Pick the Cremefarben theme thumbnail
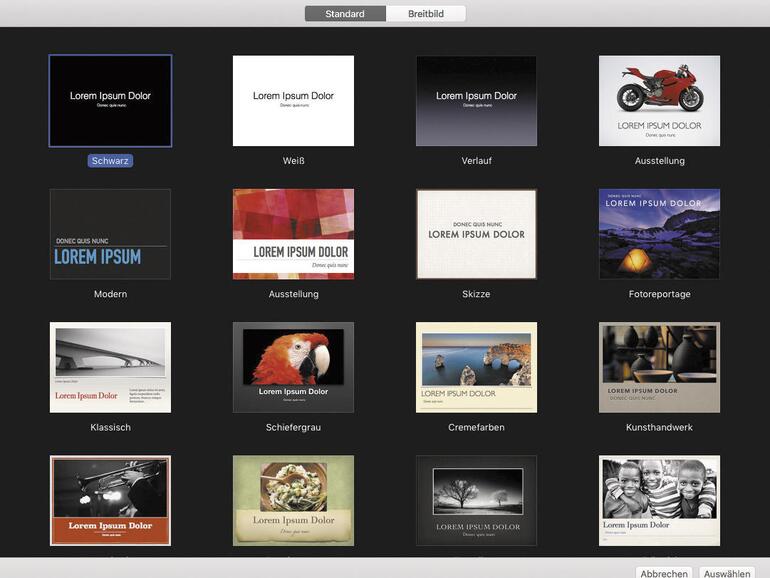Image resolution: width=770 pixels, height=578 pixels. [476, 367]
